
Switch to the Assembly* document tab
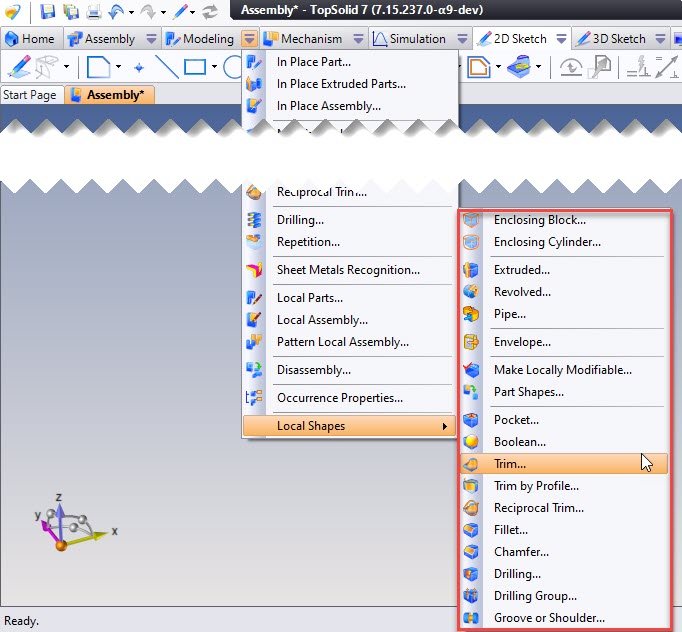[x=109, y=95]
